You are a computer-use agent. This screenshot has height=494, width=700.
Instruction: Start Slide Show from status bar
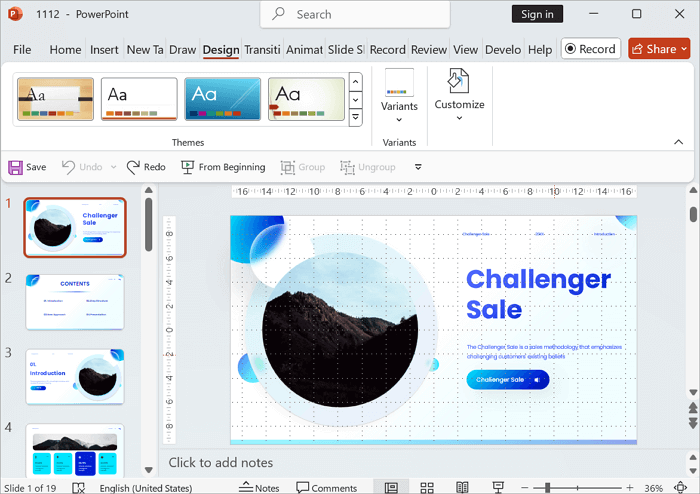tap(498, 488)
